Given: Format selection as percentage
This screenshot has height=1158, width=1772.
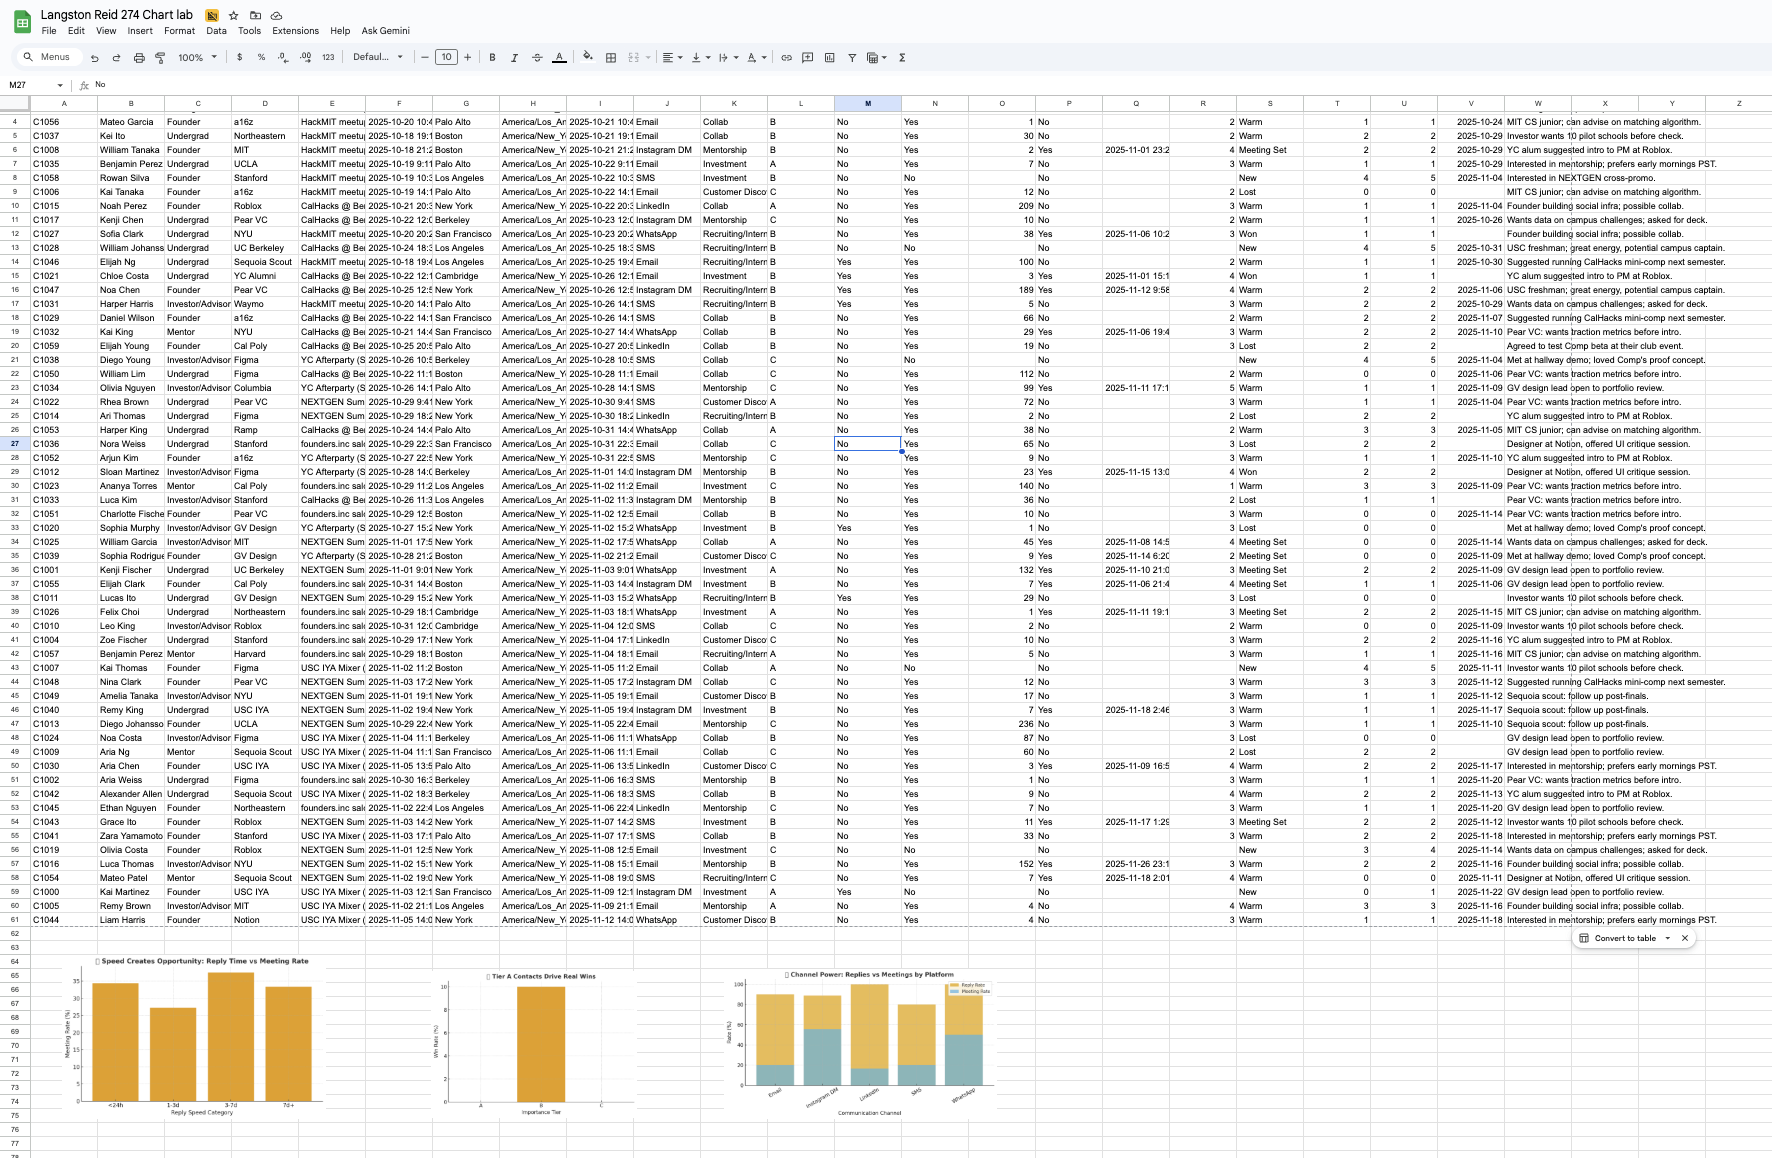Looking at the screenshot, I should [261, 57].
